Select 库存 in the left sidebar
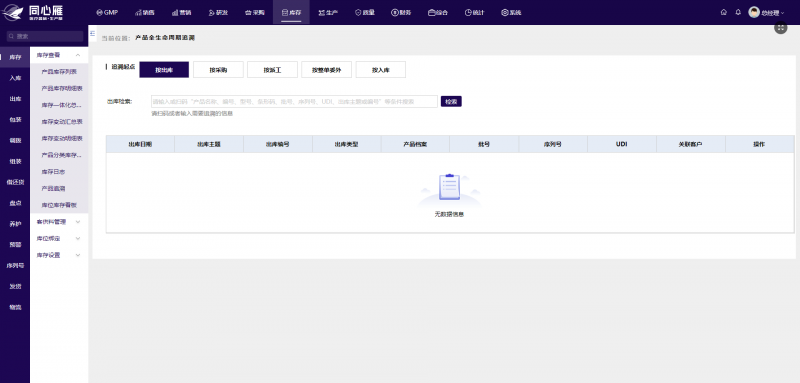800x383 pixels. coord(15,57)
